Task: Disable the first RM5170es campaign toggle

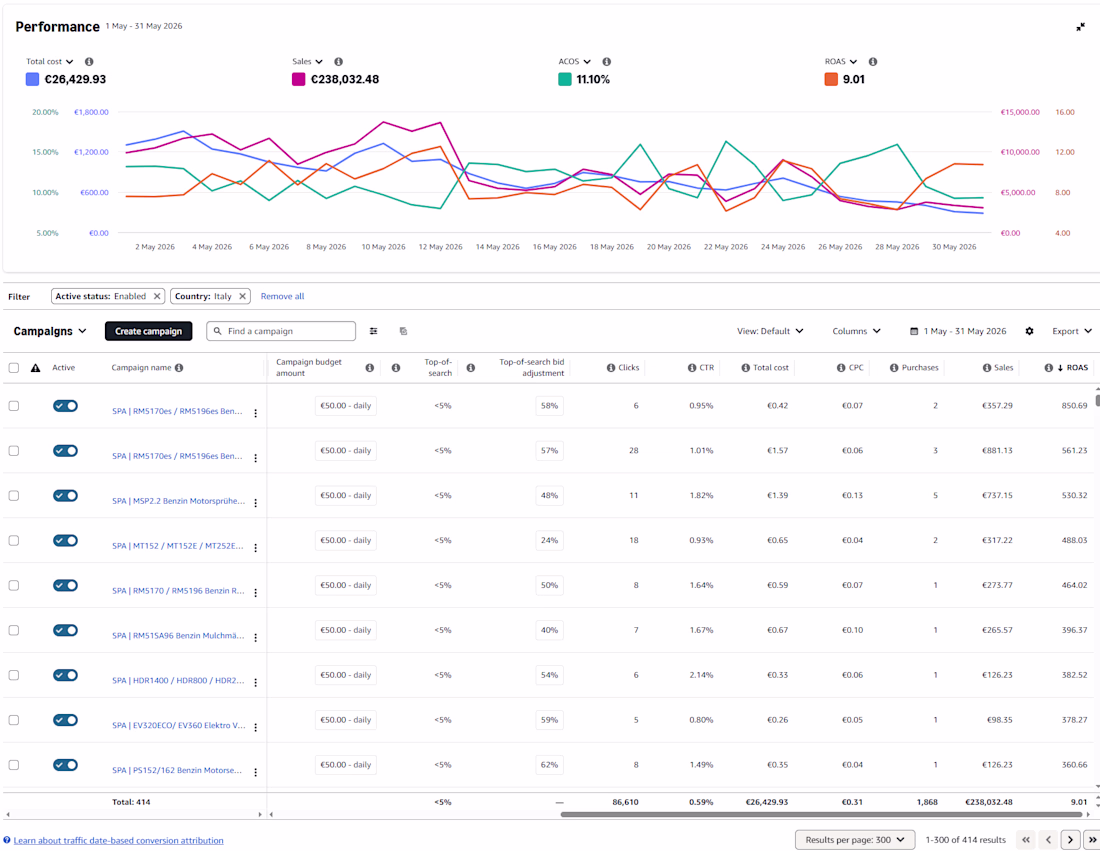Action: 65,406
